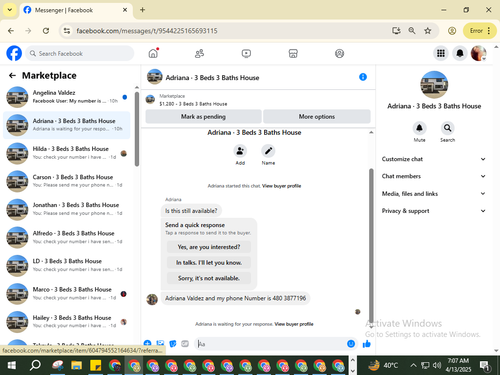The width and height of the screenshot is (500, 375).
Task: Open a new browser tab
Action: [x=142, y=10]
